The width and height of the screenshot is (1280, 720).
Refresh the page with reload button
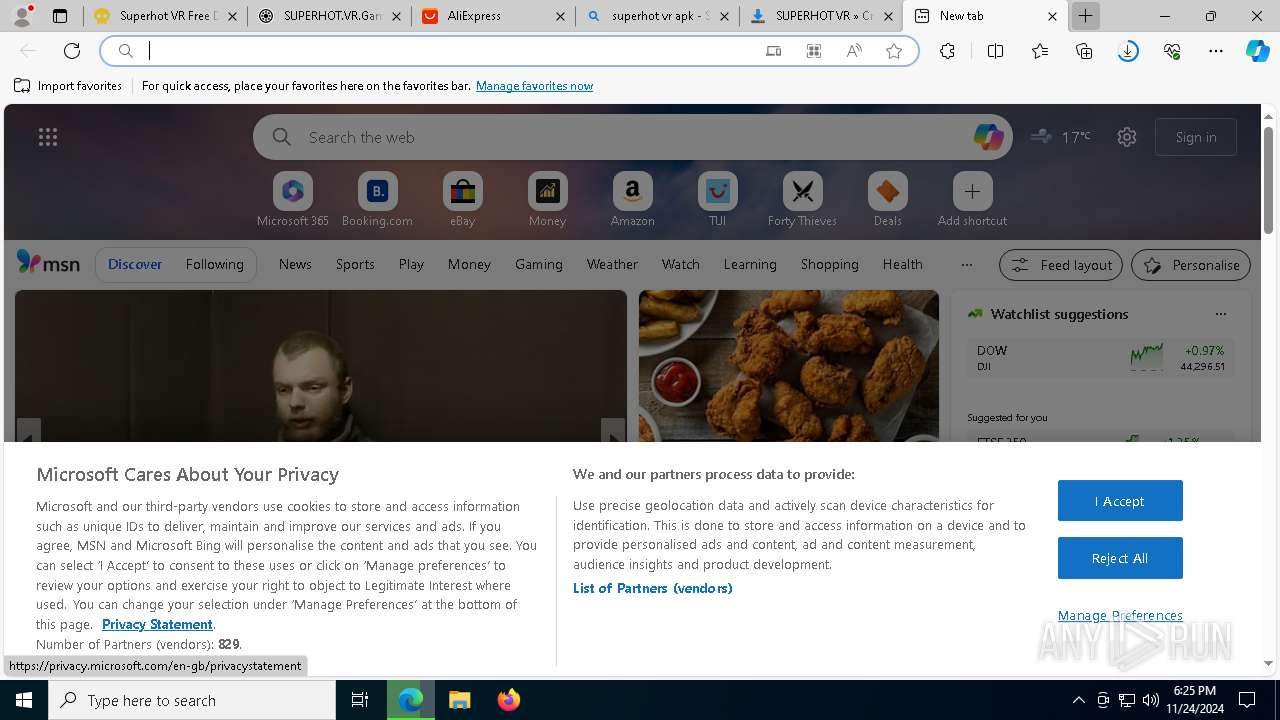click(x=72, y=51)
